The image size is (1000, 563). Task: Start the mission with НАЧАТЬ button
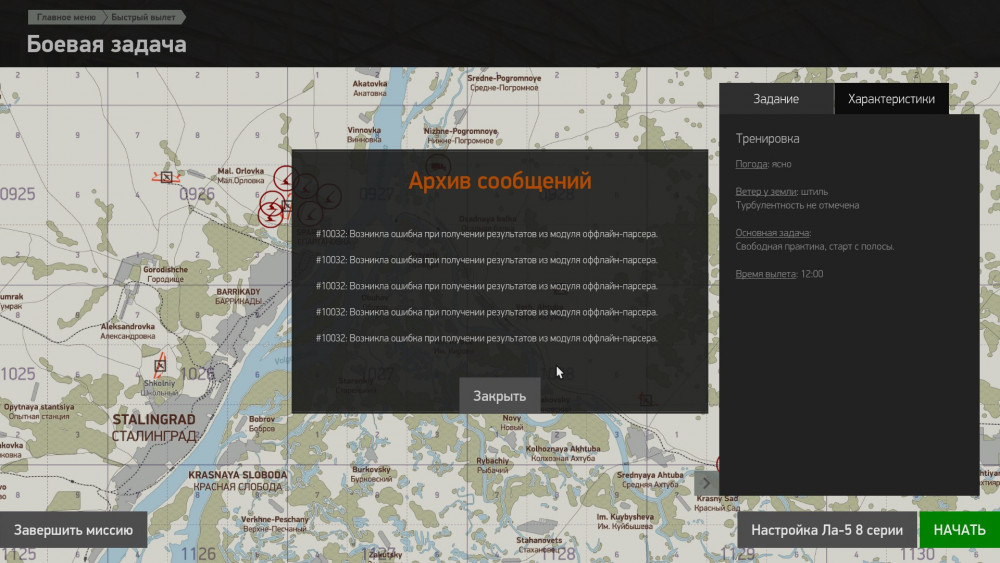[959, 530]
